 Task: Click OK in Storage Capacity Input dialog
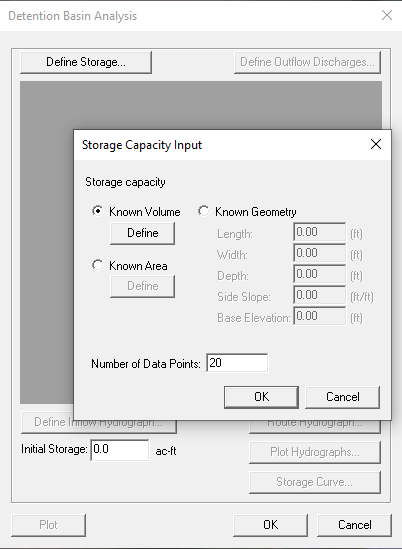261,397
